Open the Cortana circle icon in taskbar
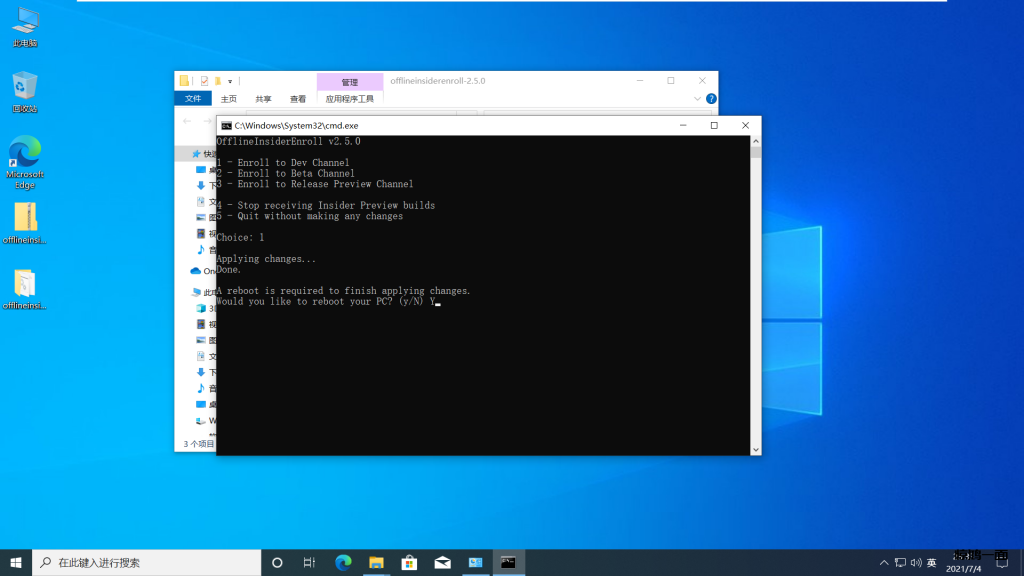Image resolution: width=1024 pixels, height=576 pixels. 277,562
